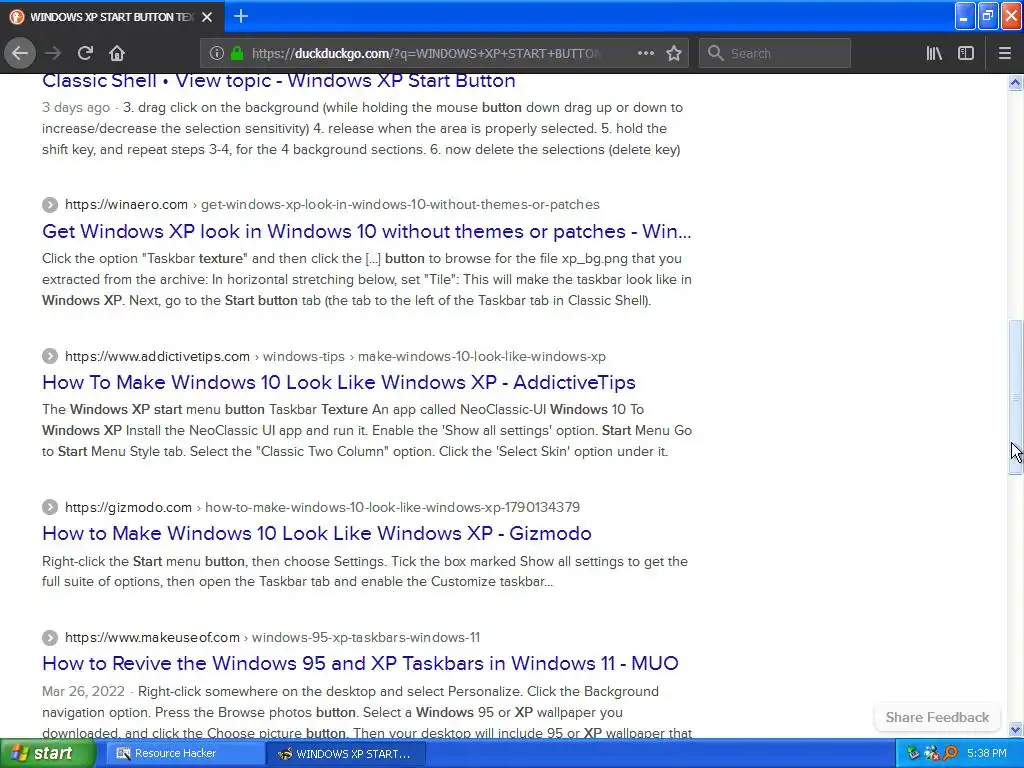The height and width of the screenshot is (768, 1024).
Task: Click the scrollbar up arrow
Action: coord(1015,82)
